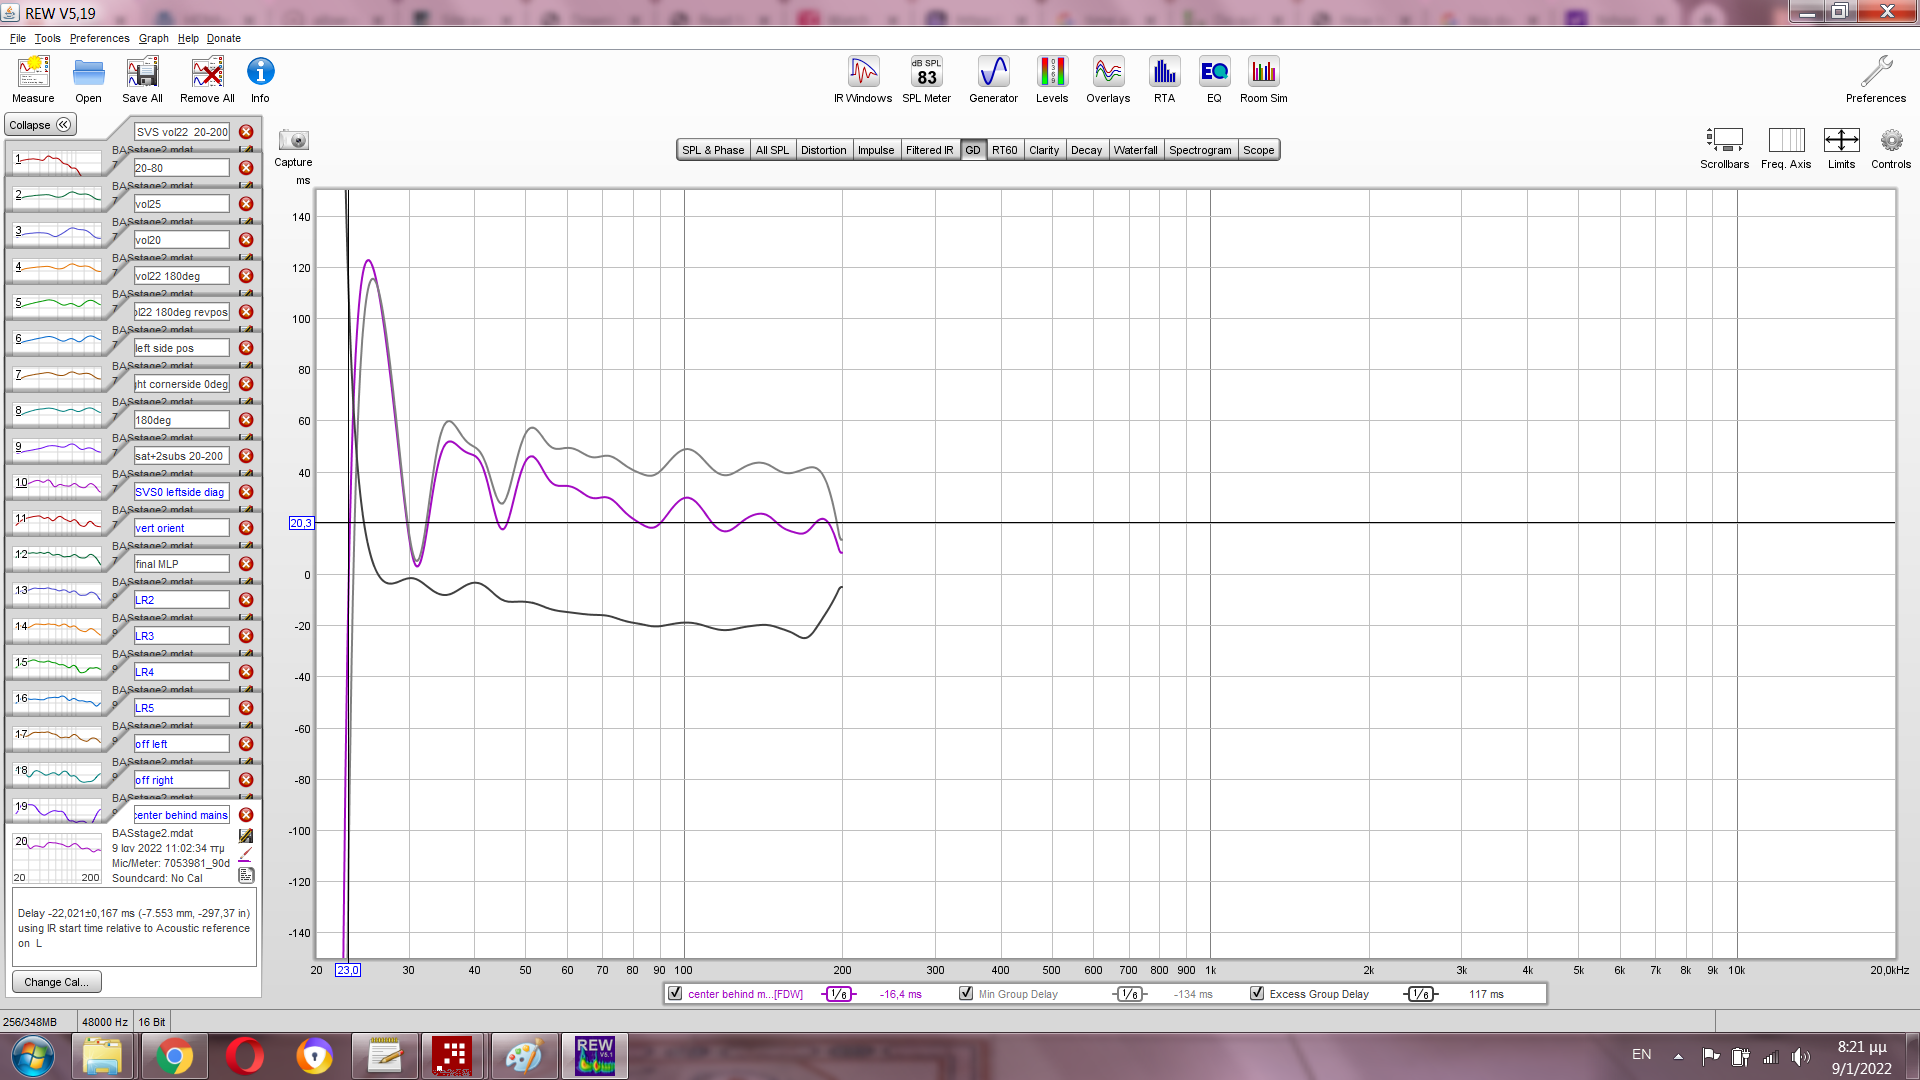Toggle the Excess Group Delay trace checkbox
Viewport: 1920px width, 1080px height.
[x=1257, y=994]
